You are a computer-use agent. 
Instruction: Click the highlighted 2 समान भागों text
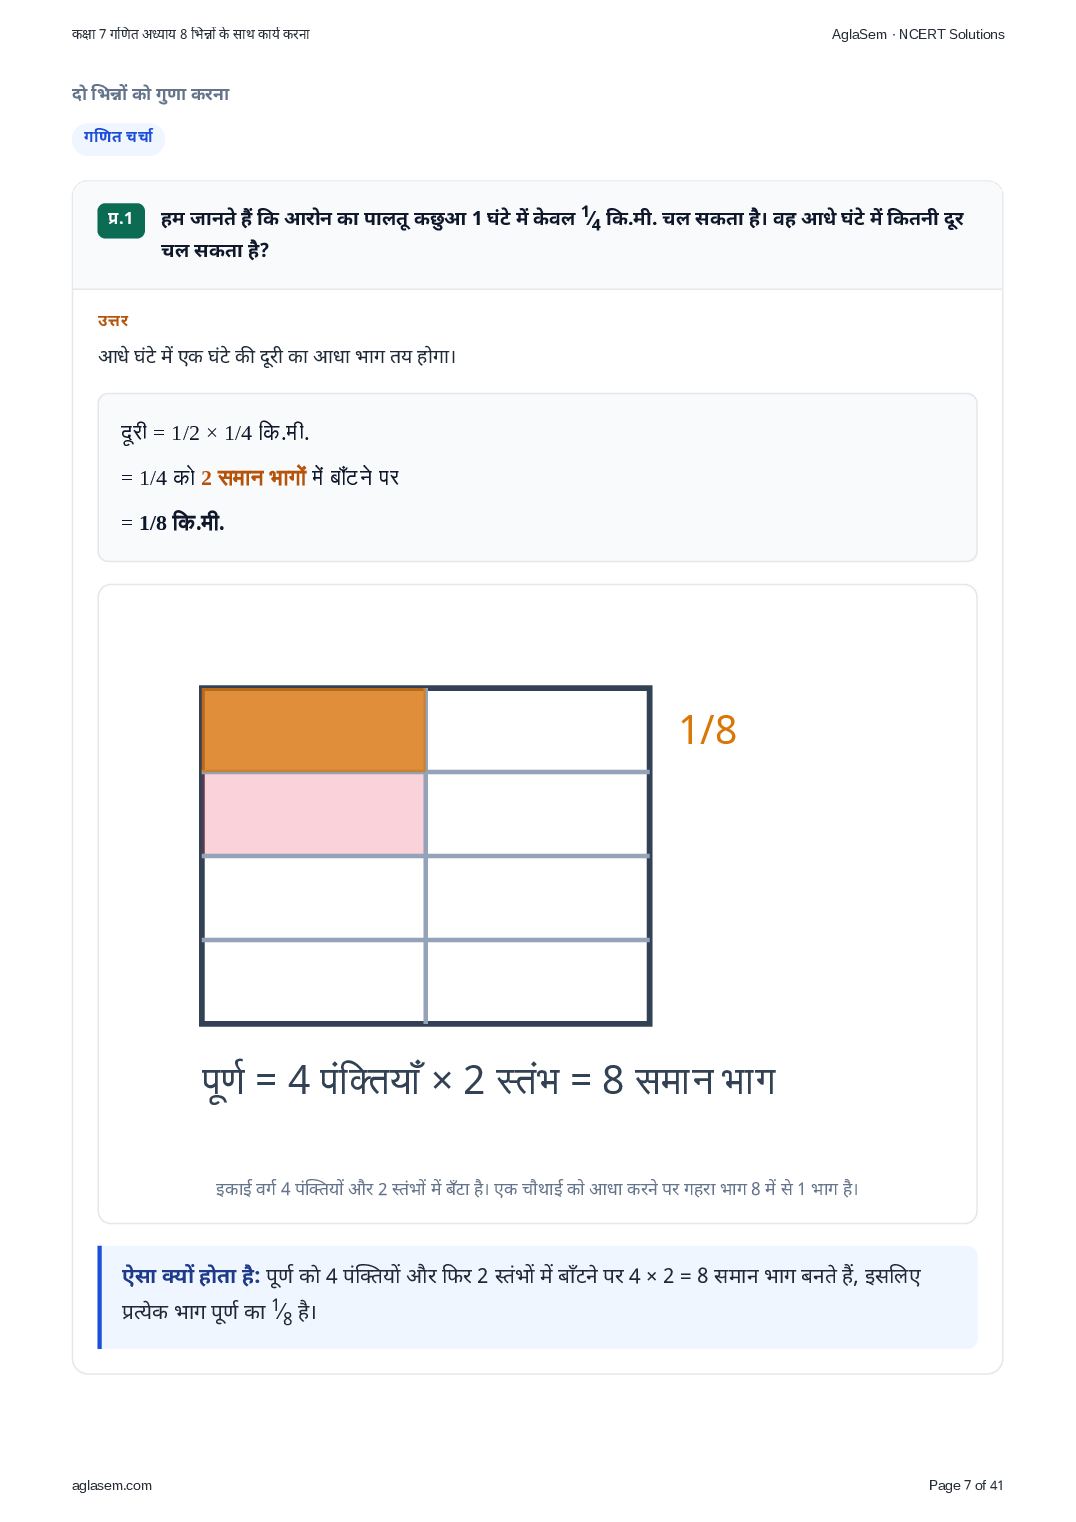[x=254, y=477]
